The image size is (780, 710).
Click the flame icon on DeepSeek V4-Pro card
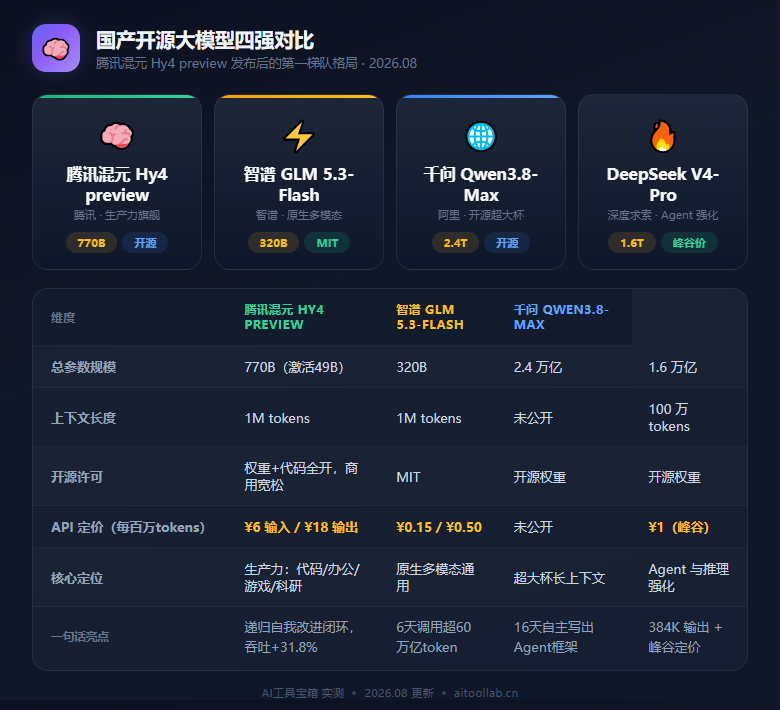(663, 136)
